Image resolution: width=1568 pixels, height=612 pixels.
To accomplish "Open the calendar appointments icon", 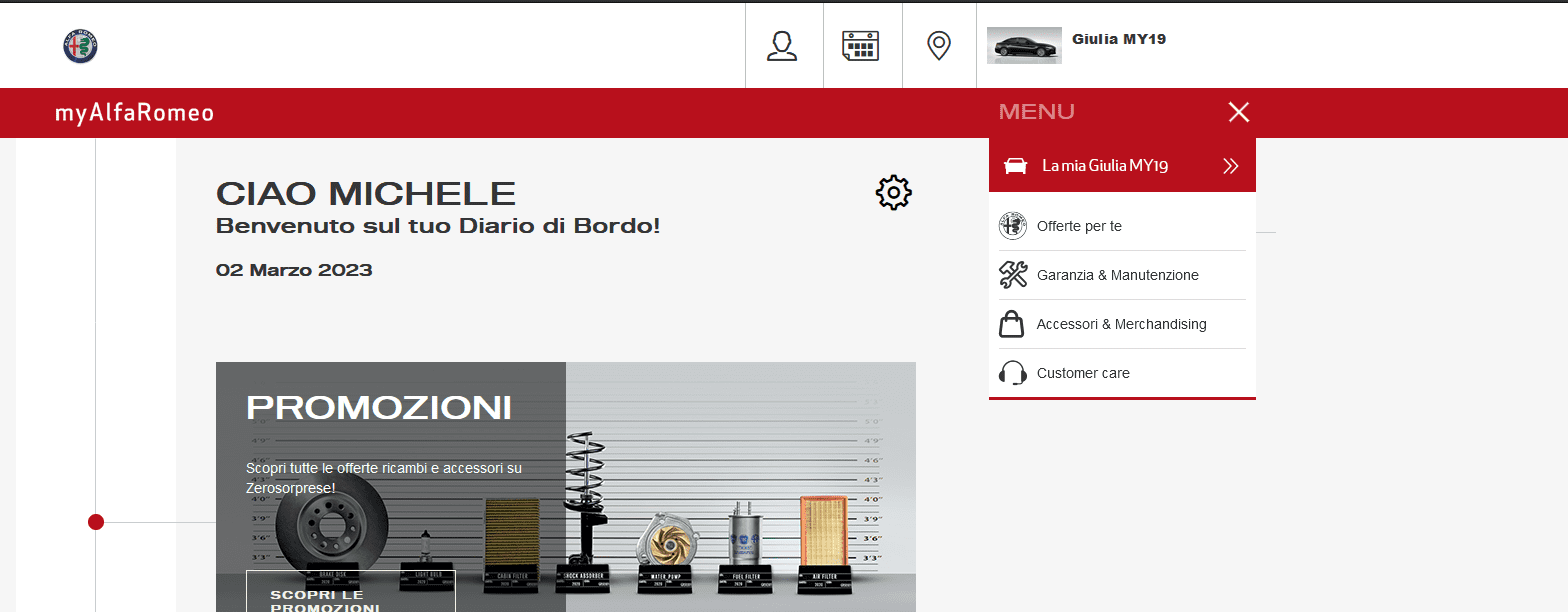I will 860,46.
